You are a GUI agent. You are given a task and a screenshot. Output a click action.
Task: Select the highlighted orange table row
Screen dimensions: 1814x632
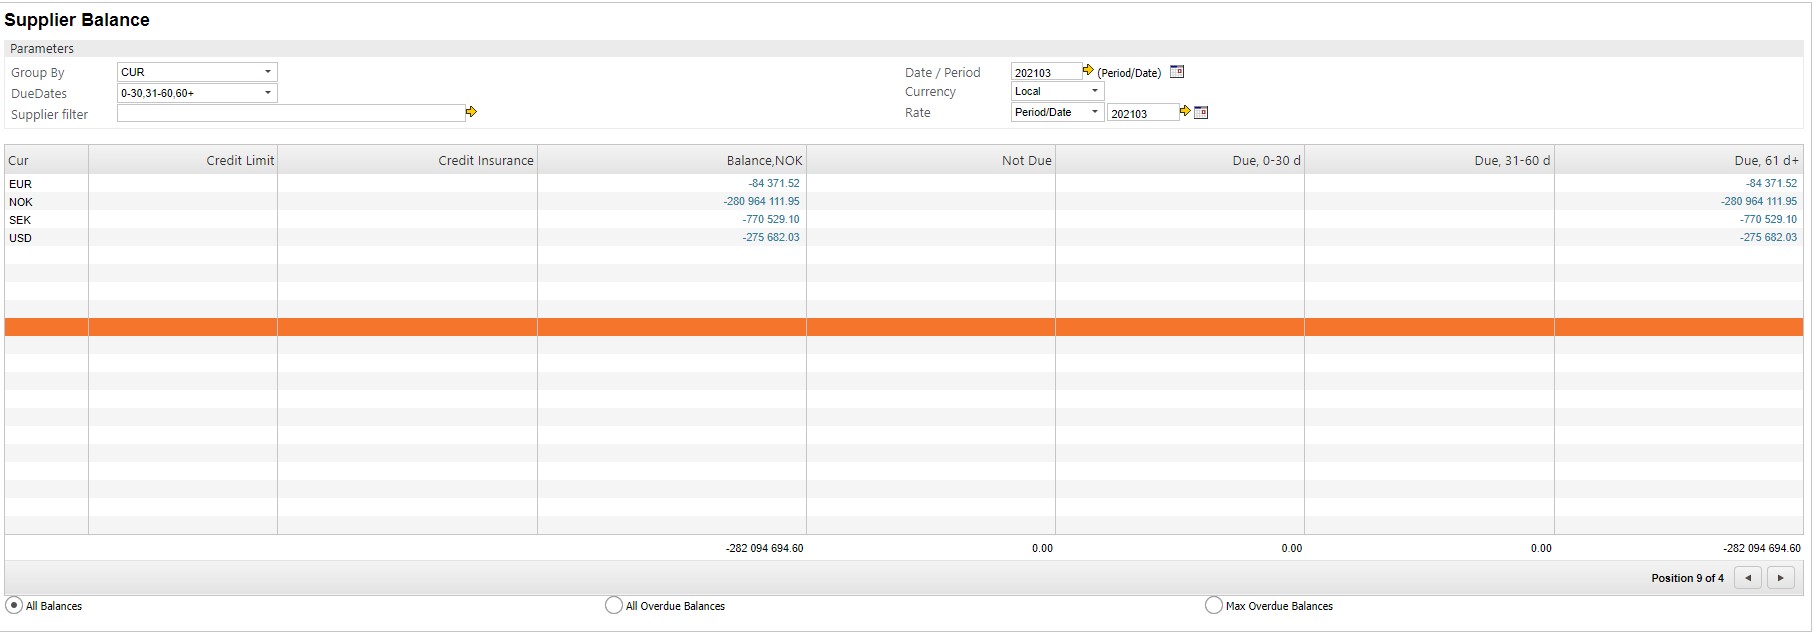(900, 327)
